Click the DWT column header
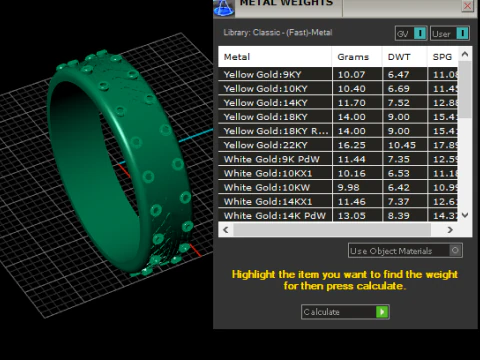Image resolution: width=480 pixels, height=360 pixels. coord(405,57)
